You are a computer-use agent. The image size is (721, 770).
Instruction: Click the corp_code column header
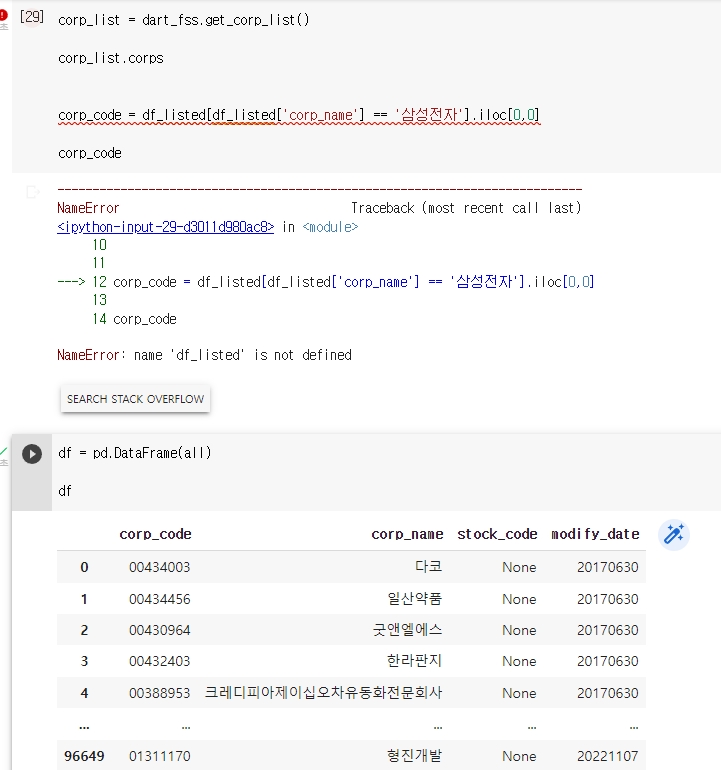tap(155, 534)
